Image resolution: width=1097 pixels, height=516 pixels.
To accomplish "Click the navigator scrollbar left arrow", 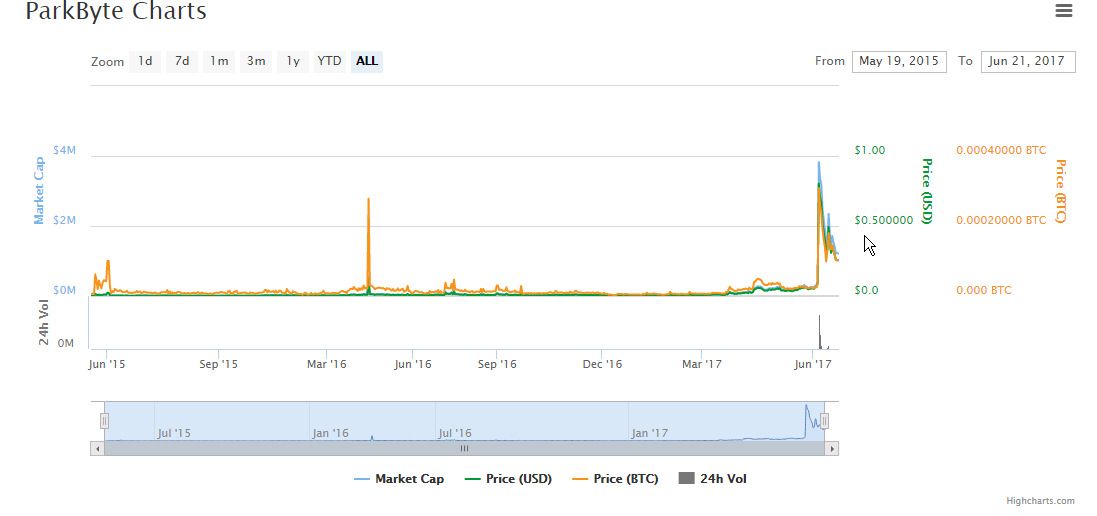I will pos(97,449).
